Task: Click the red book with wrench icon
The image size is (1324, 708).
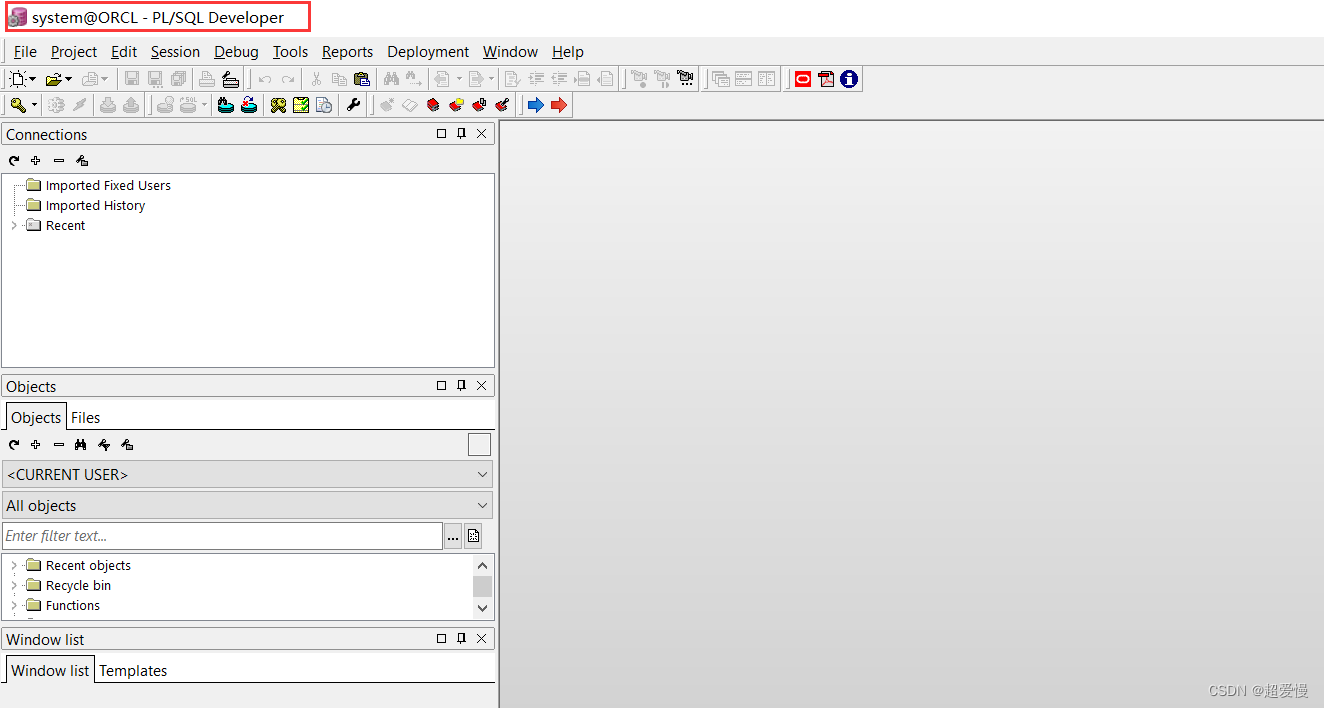Action: 502,105
